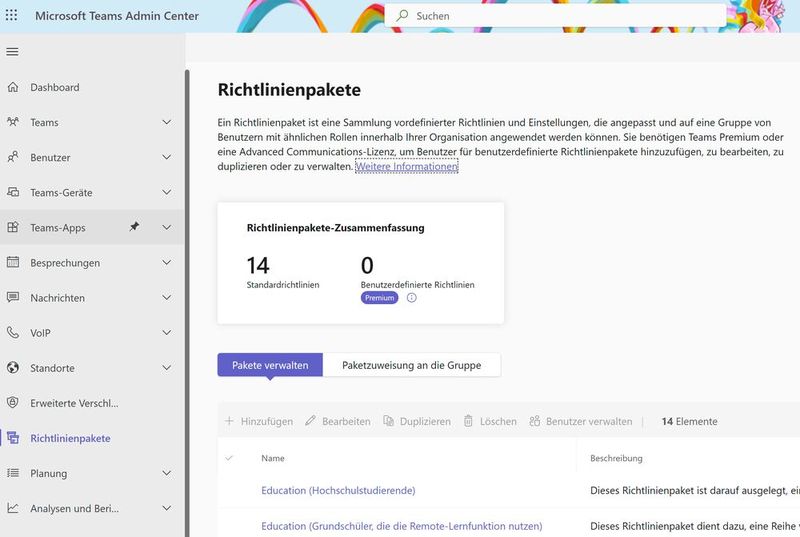Expand the Benutzer menu chevron

(166, 157)
